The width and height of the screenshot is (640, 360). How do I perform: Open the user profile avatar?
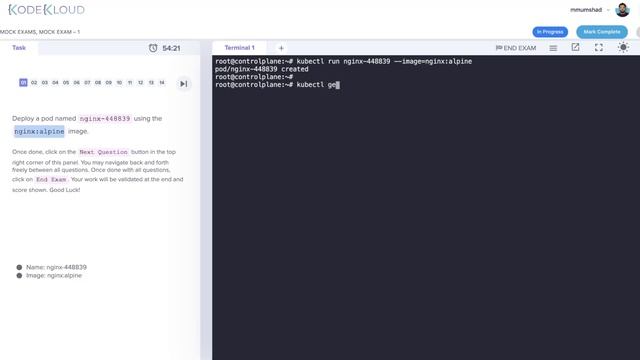pyautogui.click(x=622, y=10)
